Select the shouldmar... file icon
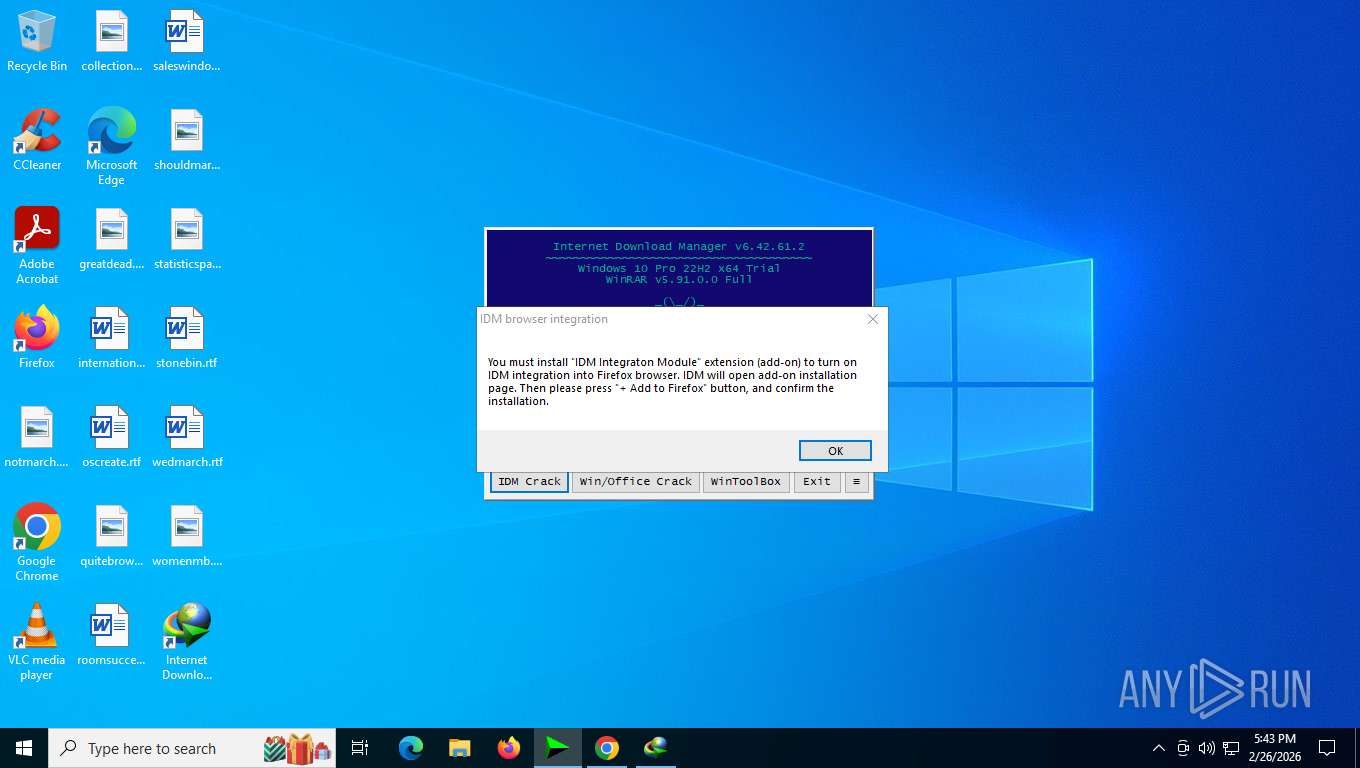Viewport: 1360px width, 768px height. click(186, 140)
